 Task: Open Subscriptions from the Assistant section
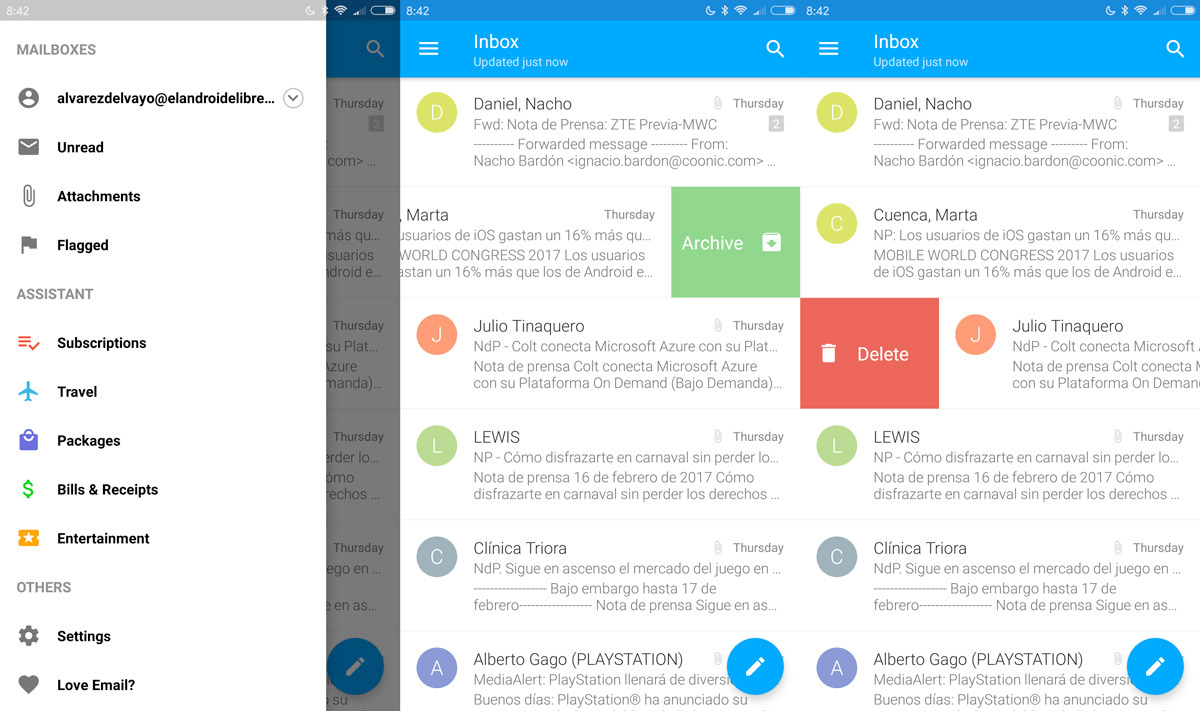pyautogui.click(x=101, y=343)
